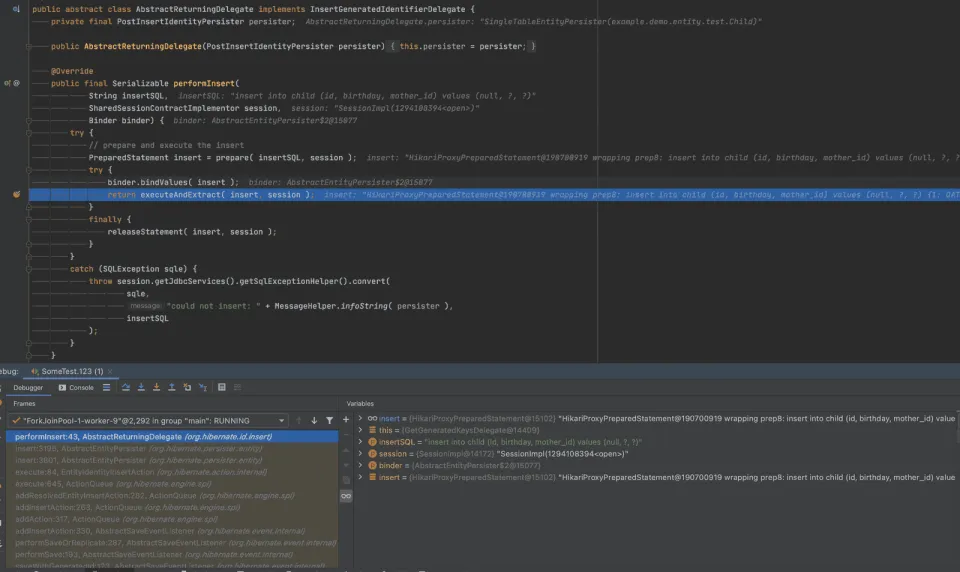Click binder.bindValues in the code editor
Viewport: 960px width, 572px height.
coord(149,182)
